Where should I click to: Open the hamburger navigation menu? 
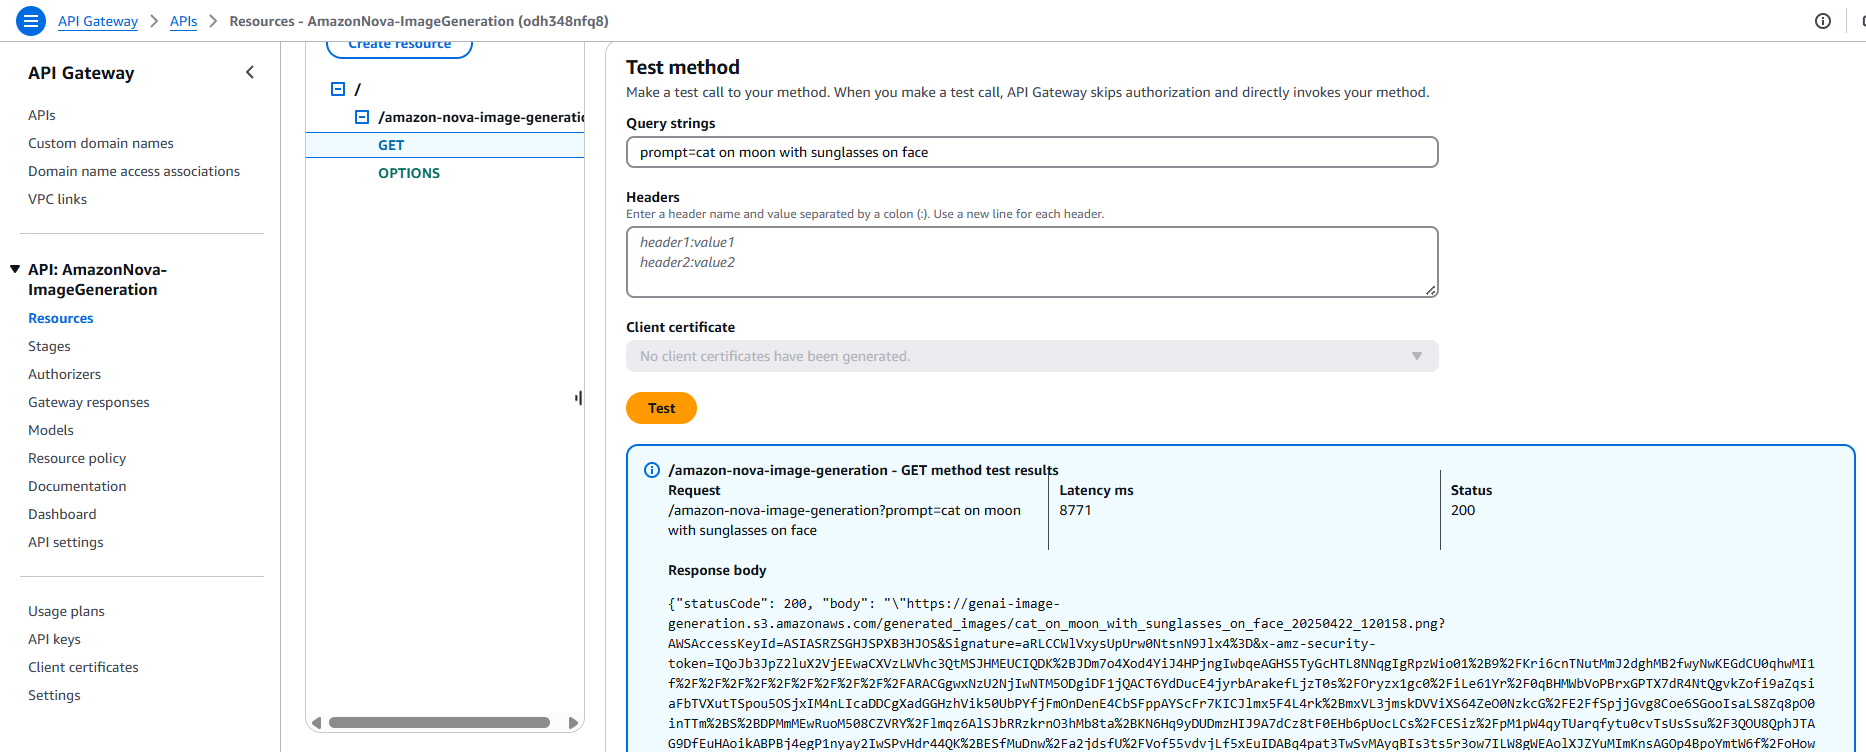coord(31,20)
